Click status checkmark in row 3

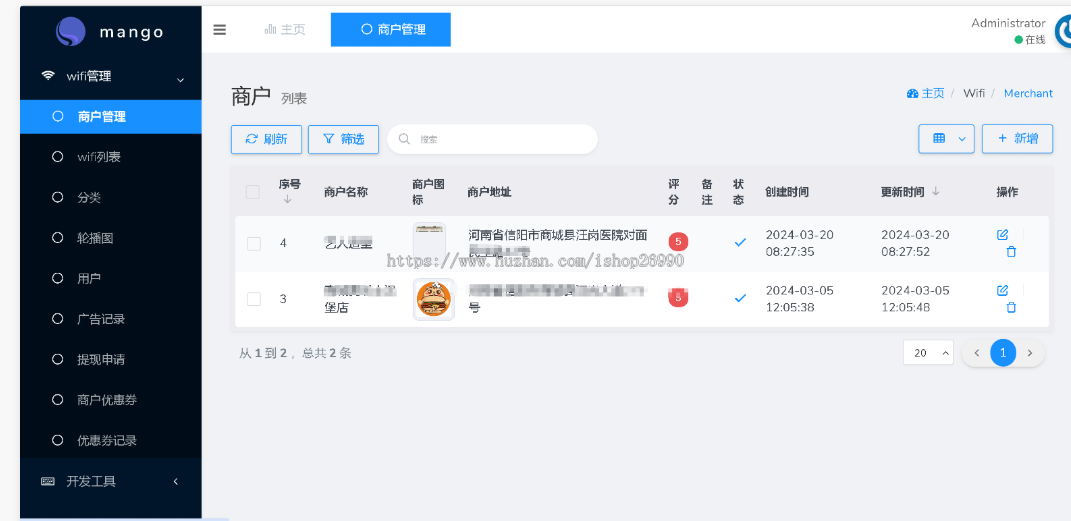coord(740,298)
